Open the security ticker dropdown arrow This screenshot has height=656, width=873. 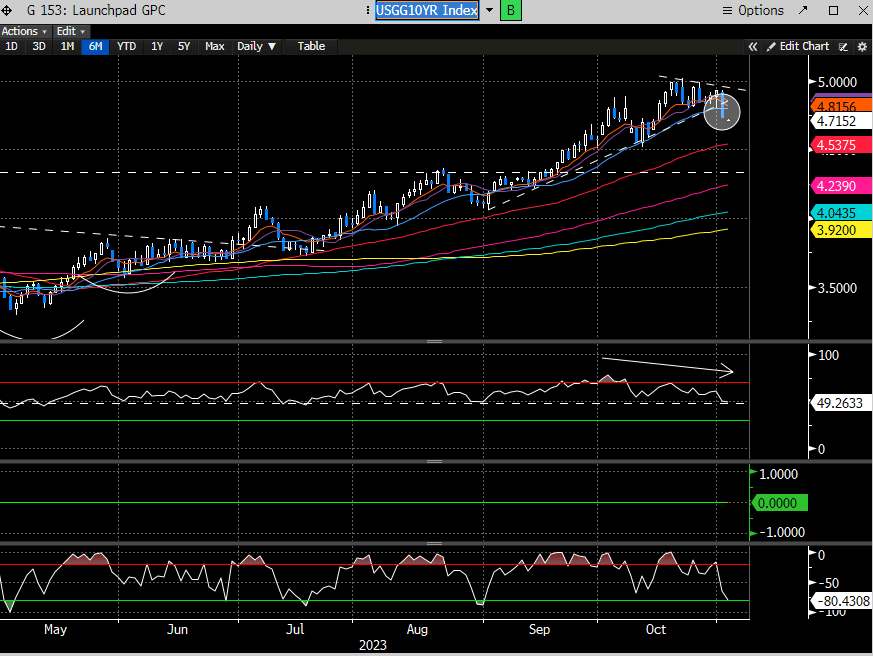pyautogui.click(x=489, y=10)
